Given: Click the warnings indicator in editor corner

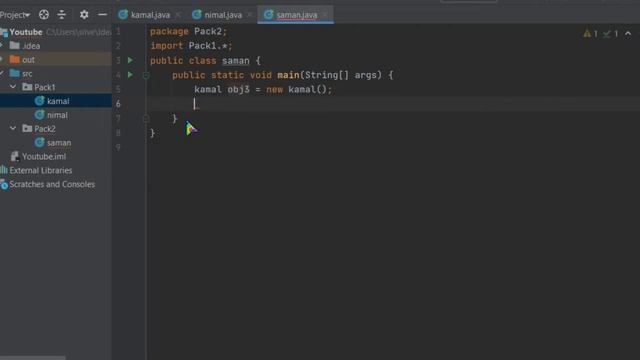Looking at the screenshot, I should point(591,34).
